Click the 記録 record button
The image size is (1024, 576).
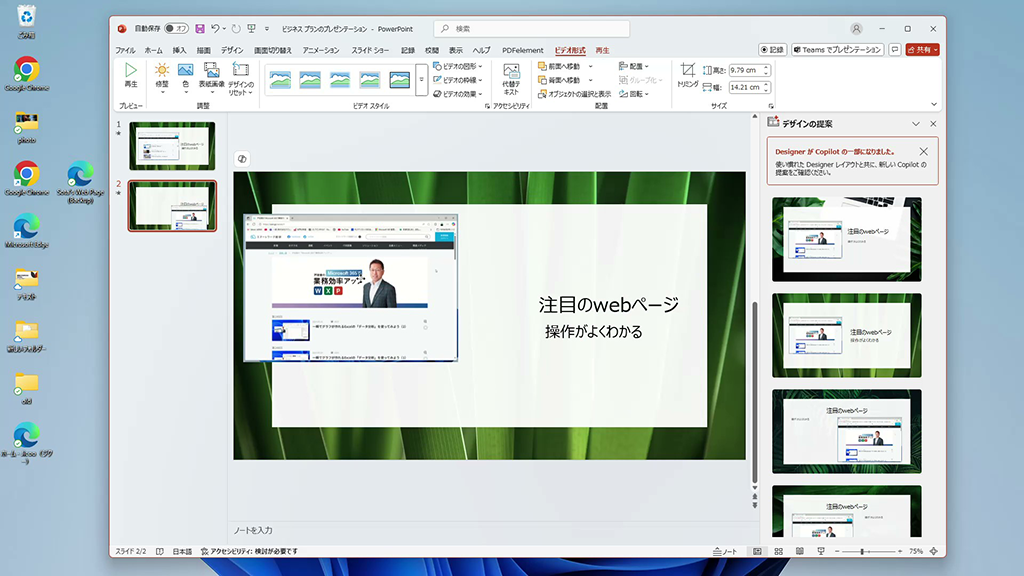773,50
